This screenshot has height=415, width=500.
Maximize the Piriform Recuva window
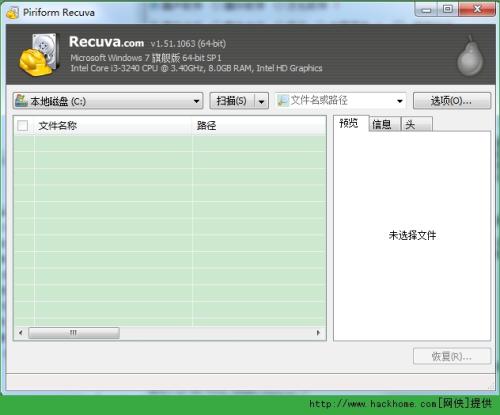(448, 10)
